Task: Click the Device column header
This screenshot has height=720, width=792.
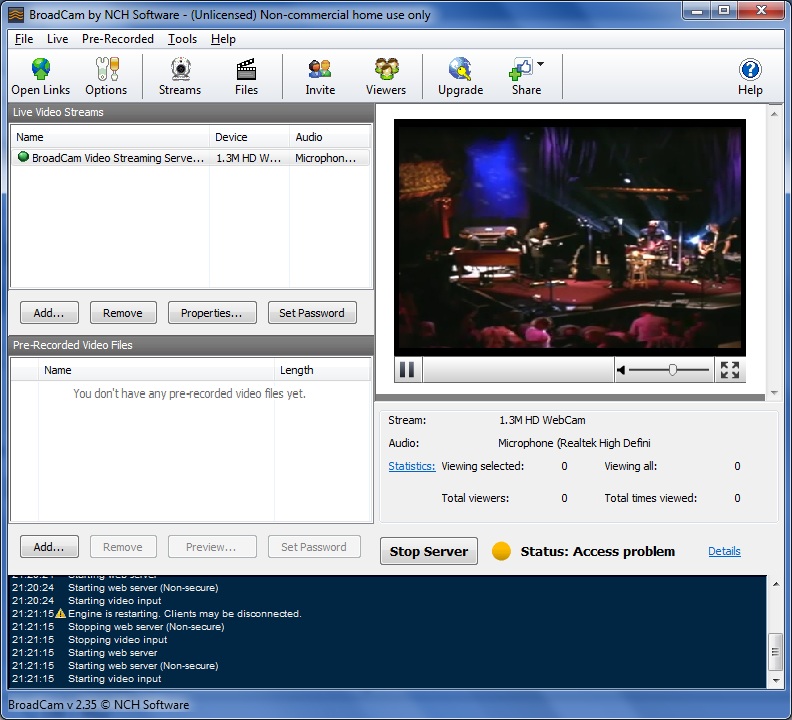Action: (250, 137)
